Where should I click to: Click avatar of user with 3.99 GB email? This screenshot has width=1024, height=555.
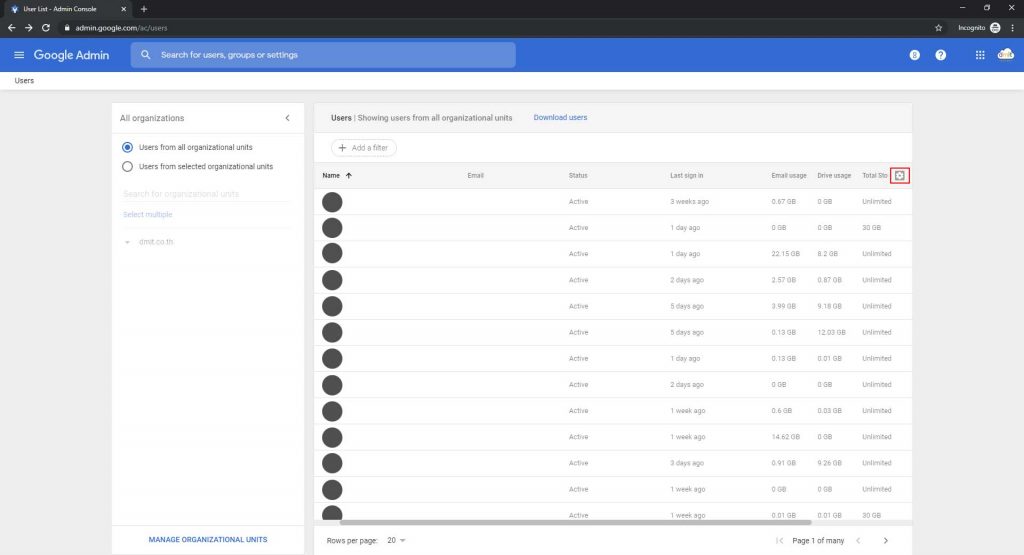332,306
